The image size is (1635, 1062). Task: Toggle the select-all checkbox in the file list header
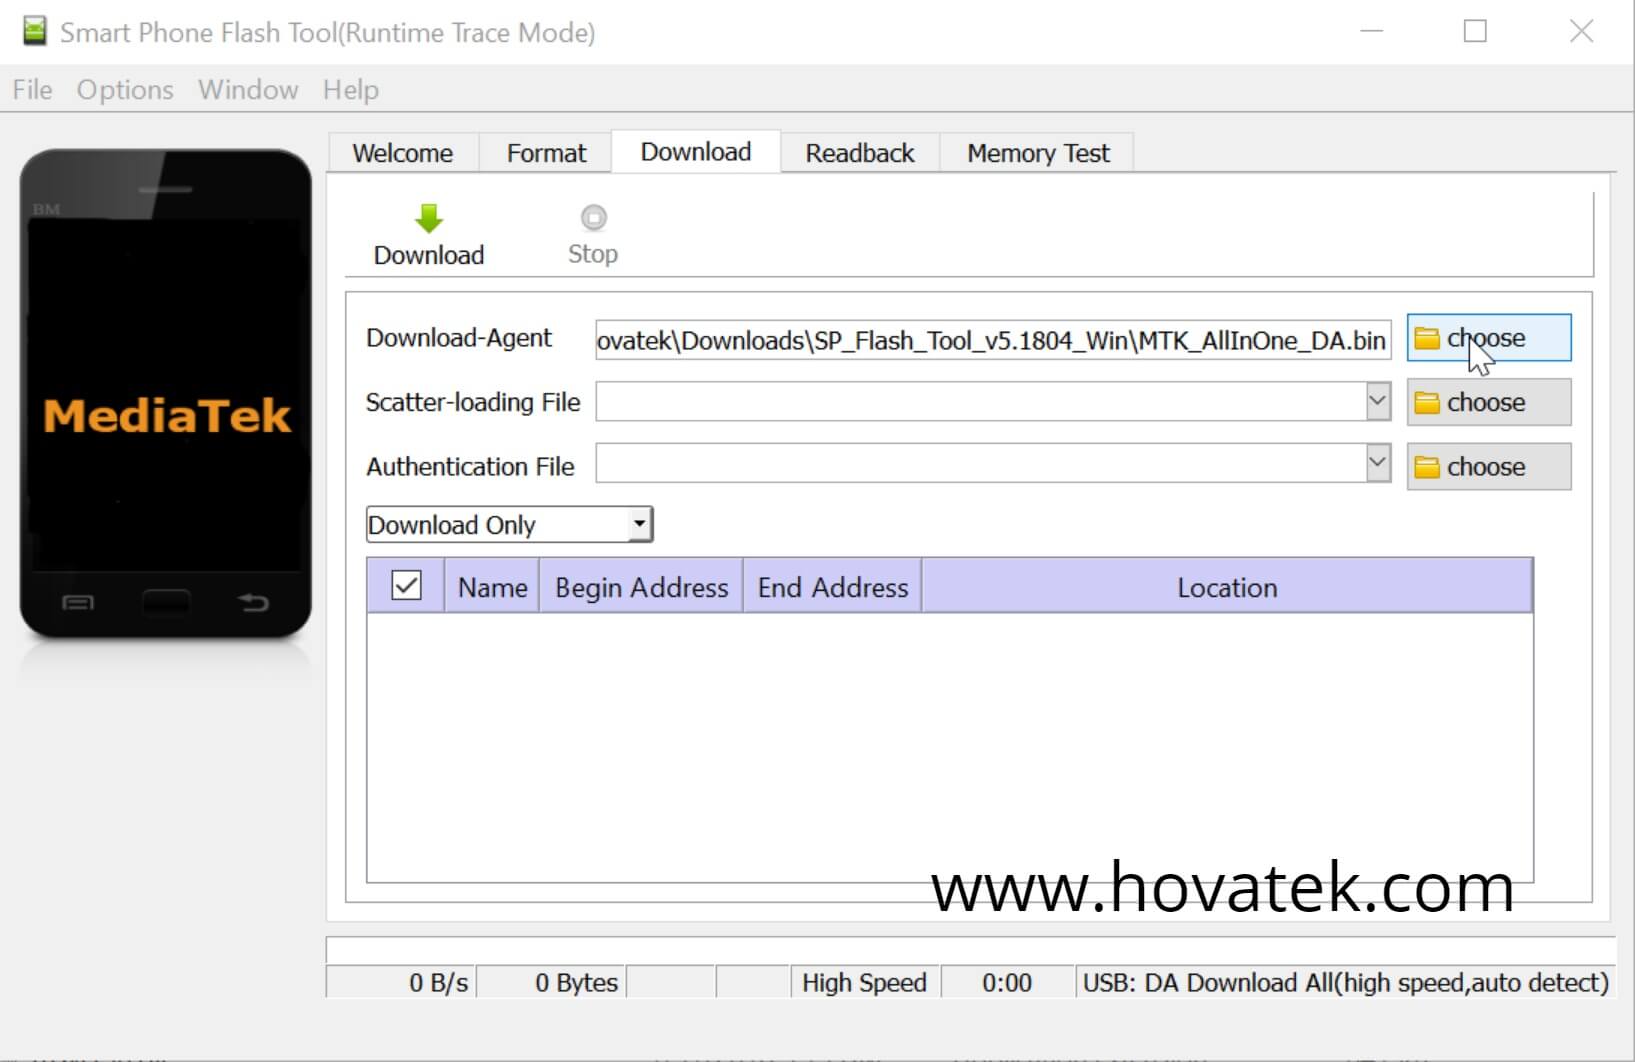(x=405, y=587)
